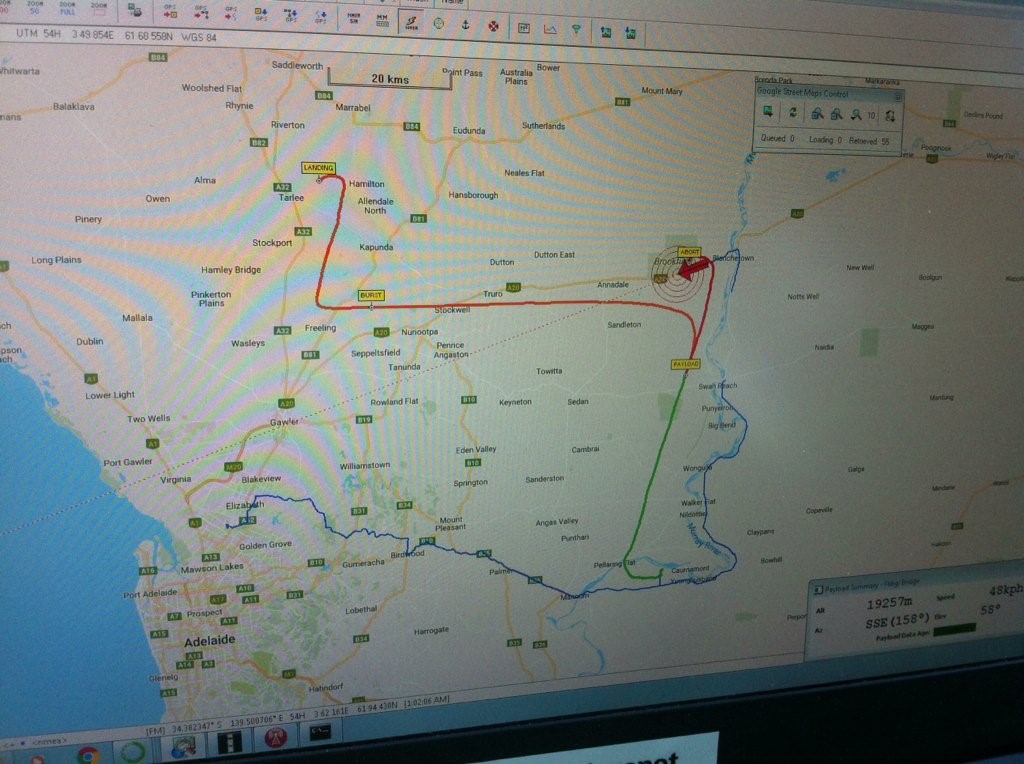Open Google Chrome from the taskbar
Viewport: 1024px width, 764px height.
pos(89,756)
